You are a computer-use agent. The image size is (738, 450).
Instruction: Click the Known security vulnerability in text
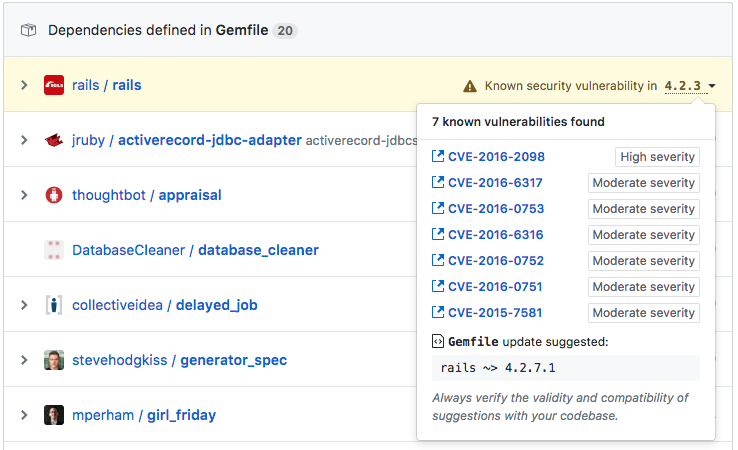[571, 86]
